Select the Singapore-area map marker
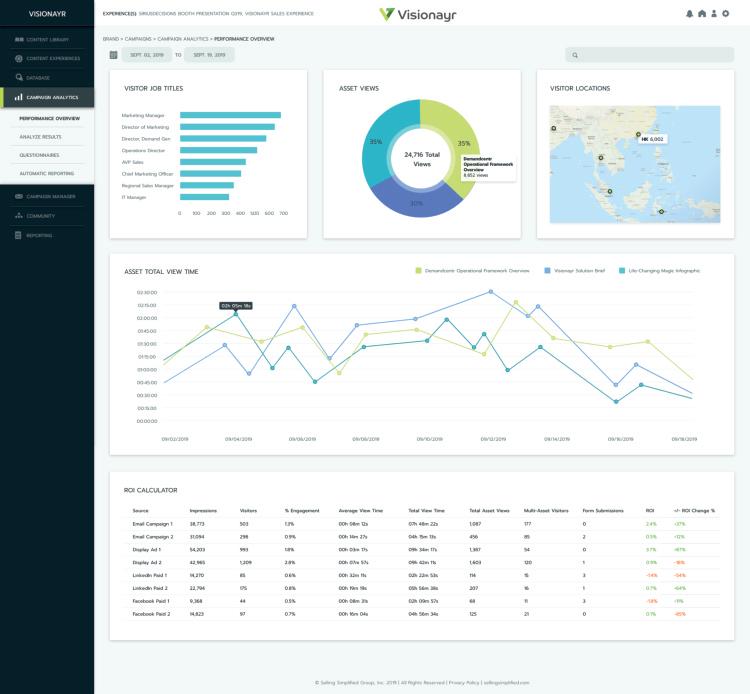 tap(609, 191)
